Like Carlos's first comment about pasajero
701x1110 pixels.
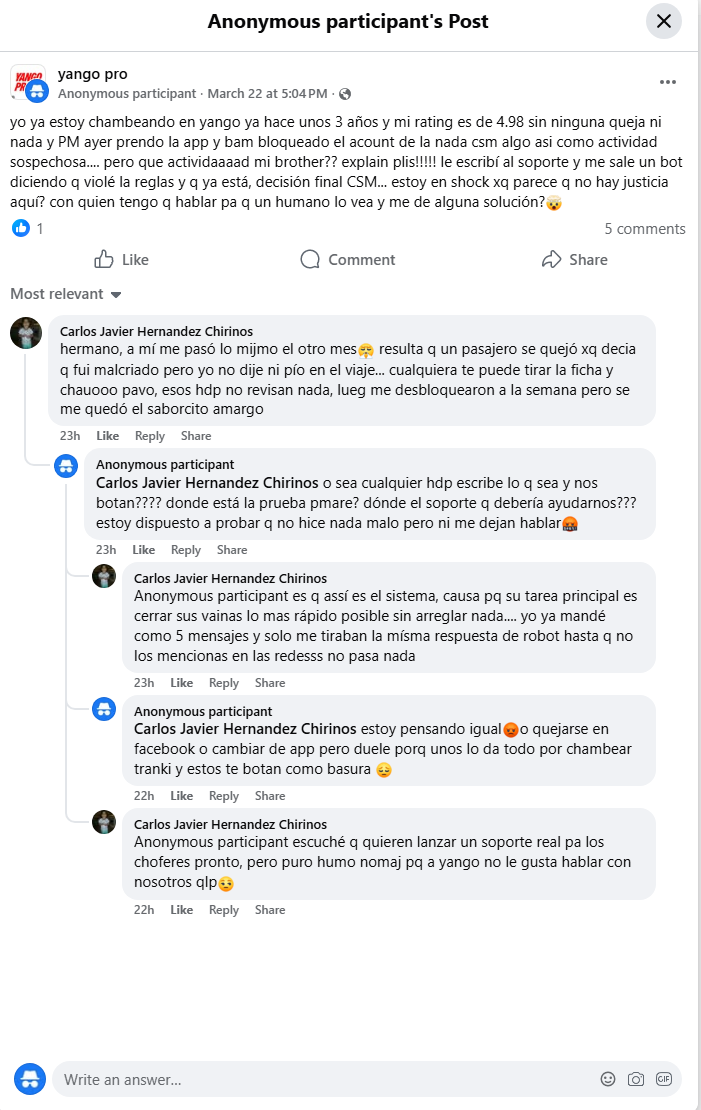point(107,436)
